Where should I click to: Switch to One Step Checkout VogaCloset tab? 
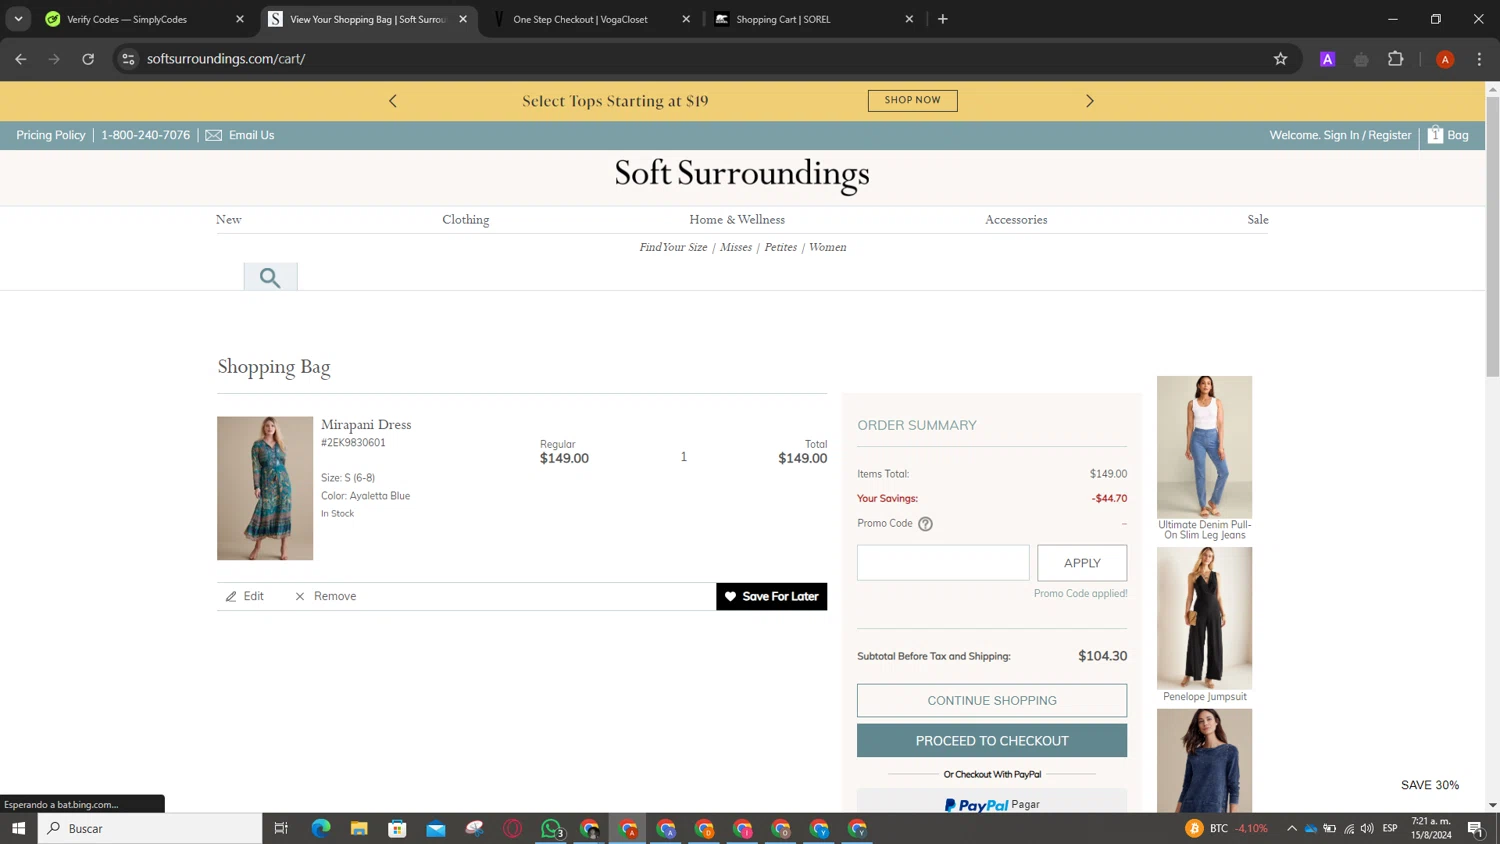[590, 19]
